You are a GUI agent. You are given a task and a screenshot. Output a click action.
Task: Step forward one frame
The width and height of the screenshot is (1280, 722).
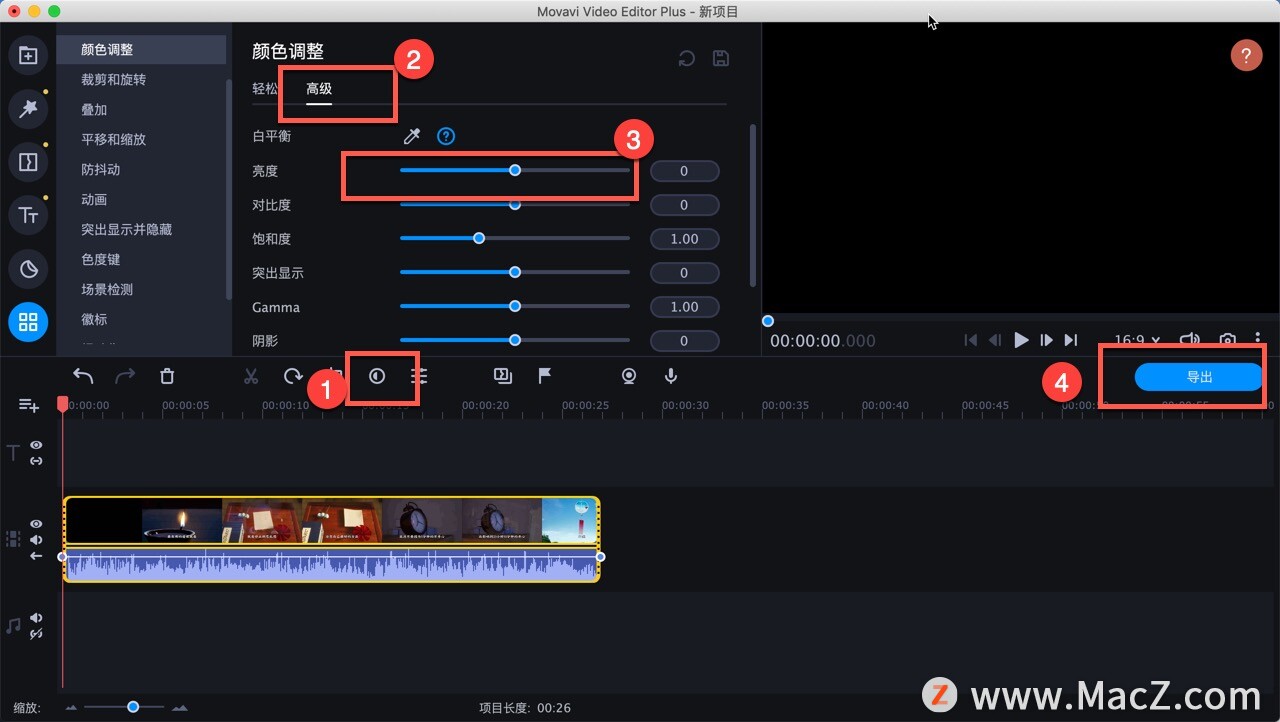click(x=1046, y=340)
